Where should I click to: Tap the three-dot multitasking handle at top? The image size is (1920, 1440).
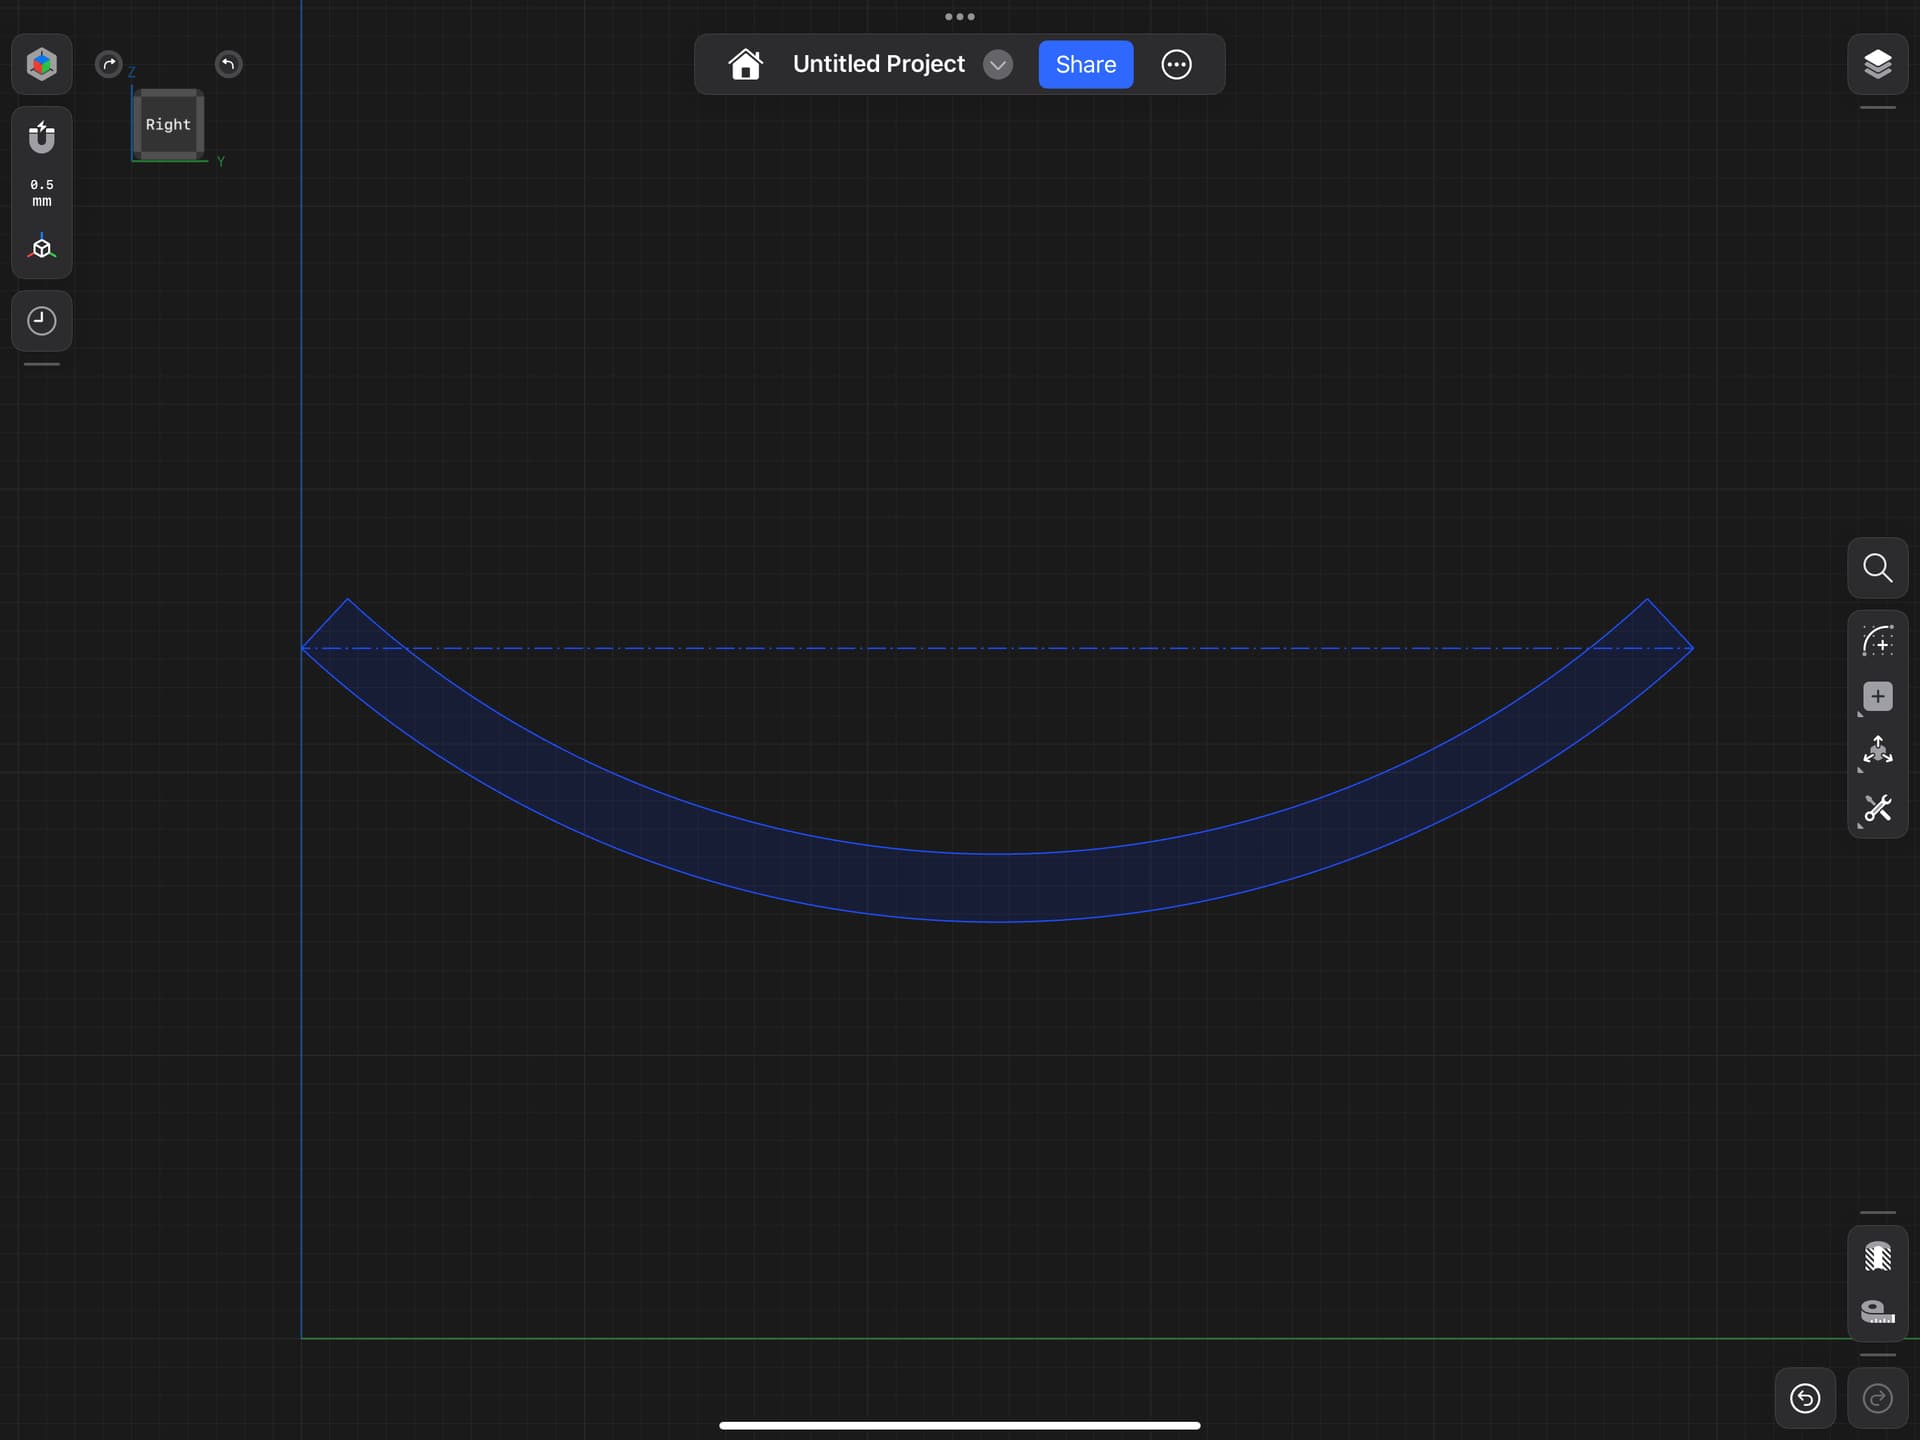(x=959, y=16)
